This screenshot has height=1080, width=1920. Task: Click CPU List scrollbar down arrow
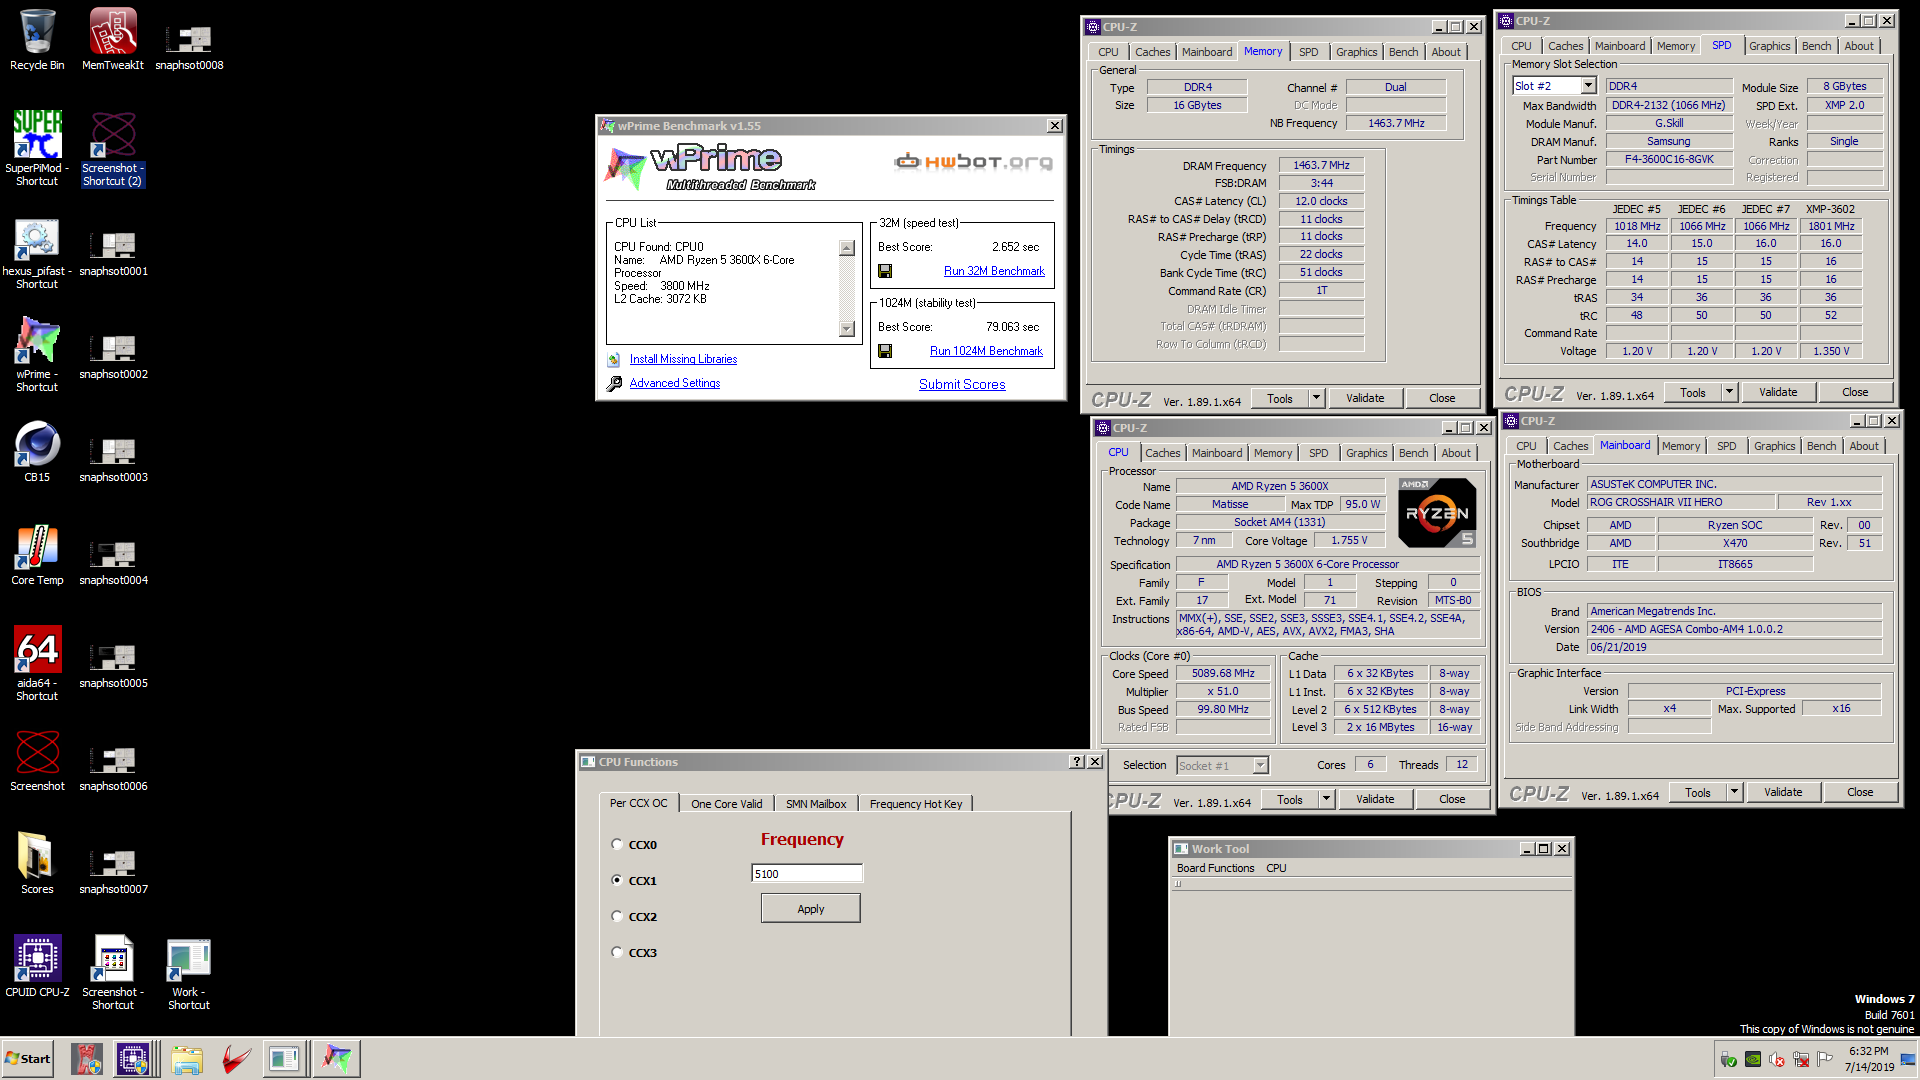pyautogui.click(x=847, y=328)
